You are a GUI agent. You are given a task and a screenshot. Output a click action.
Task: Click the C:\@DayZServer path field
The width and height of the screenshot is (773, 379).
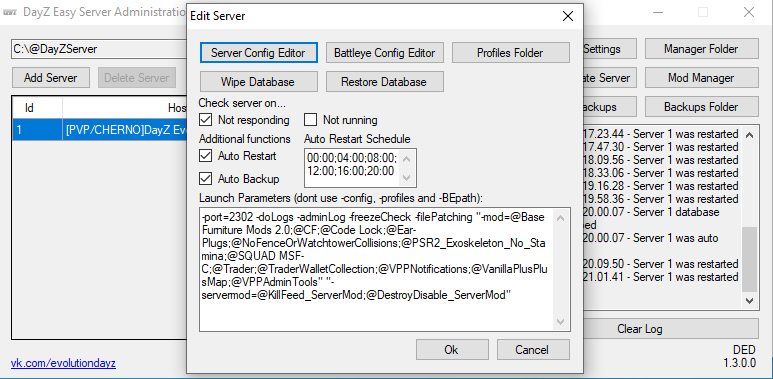click(x=99, y=49)
